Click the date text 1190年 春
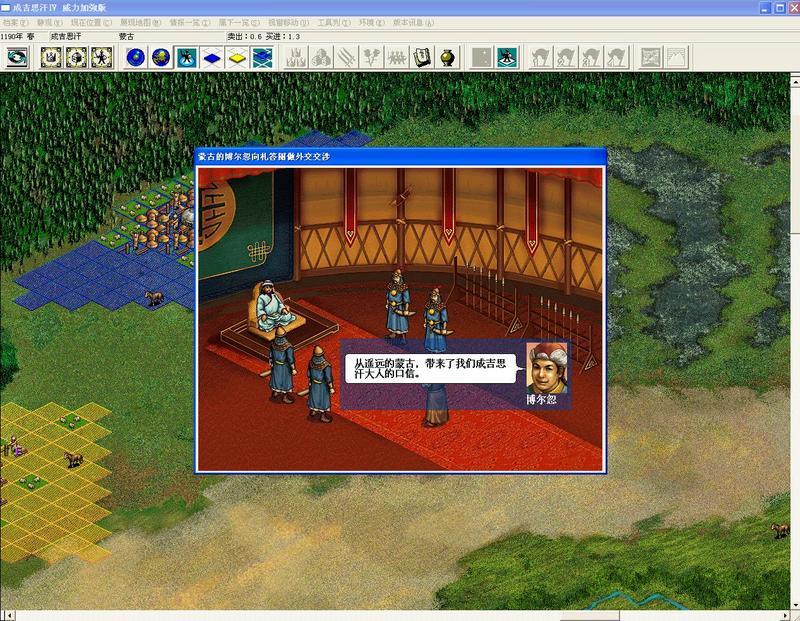This screenshot has width=800, height=621. click(17, 36)
